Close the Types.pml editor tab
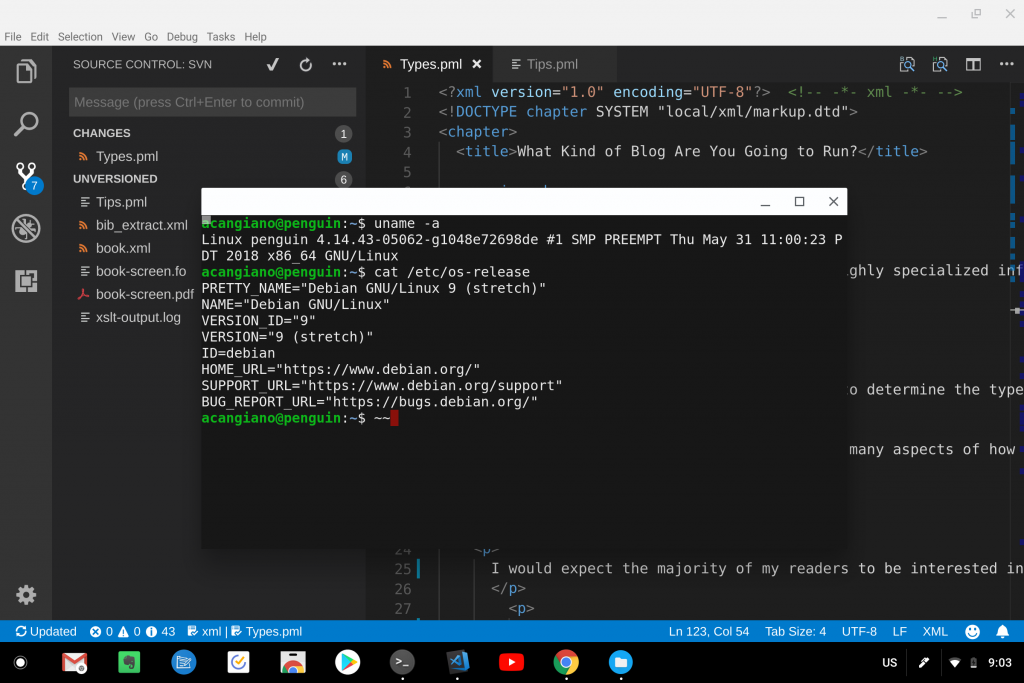 (x=477, y=64)
